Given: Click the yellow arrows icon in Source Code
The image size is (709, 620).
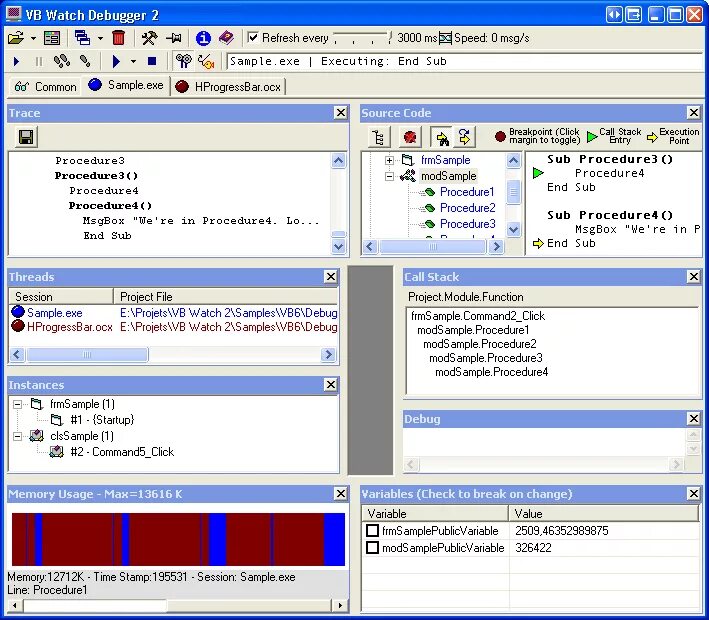Looking at the screenshot, I should [464, 137].
